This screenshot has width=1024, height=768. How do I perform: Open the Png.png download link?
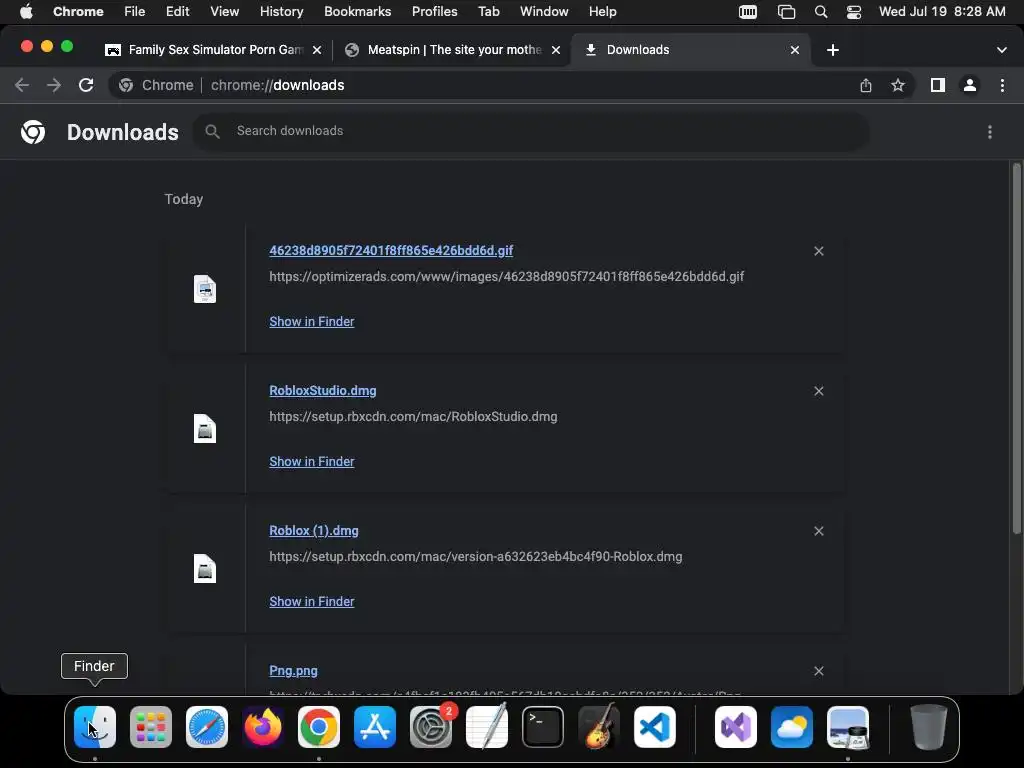click(x=293, y=671)
